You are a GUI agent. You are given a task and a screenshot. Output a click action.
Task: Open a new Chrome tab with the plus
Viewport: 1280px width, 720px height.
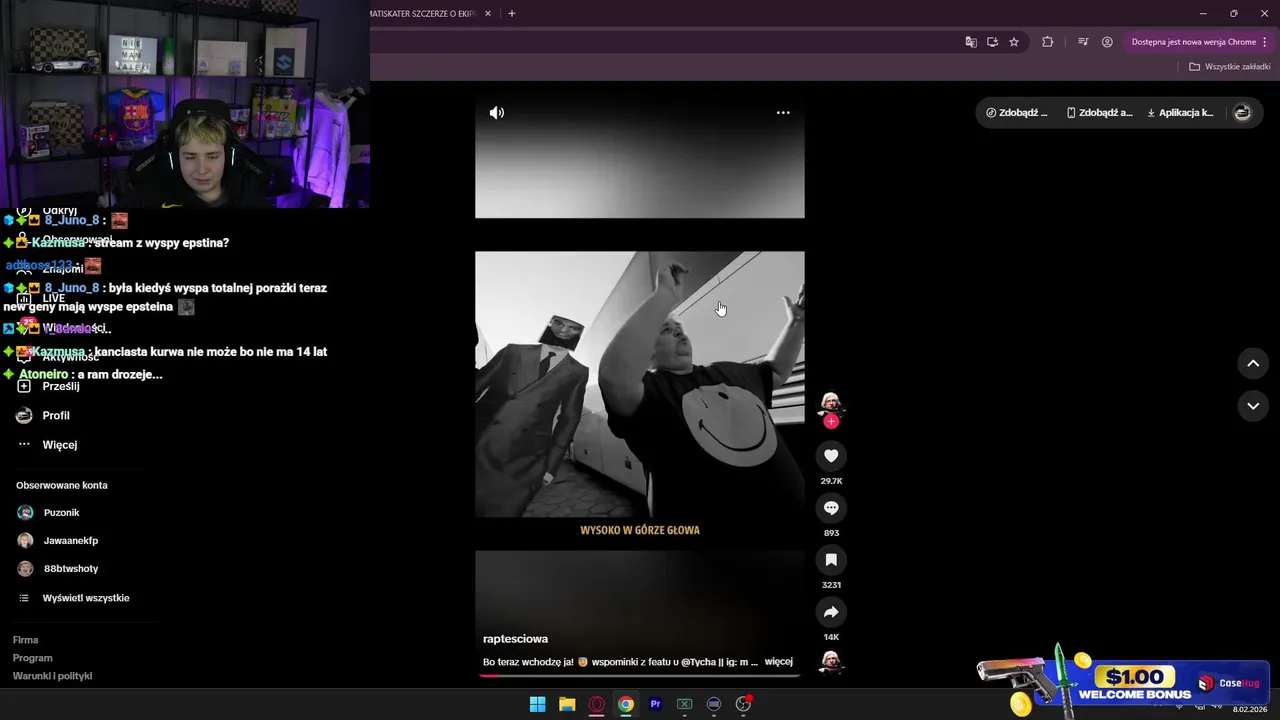(x=512, y=13)
